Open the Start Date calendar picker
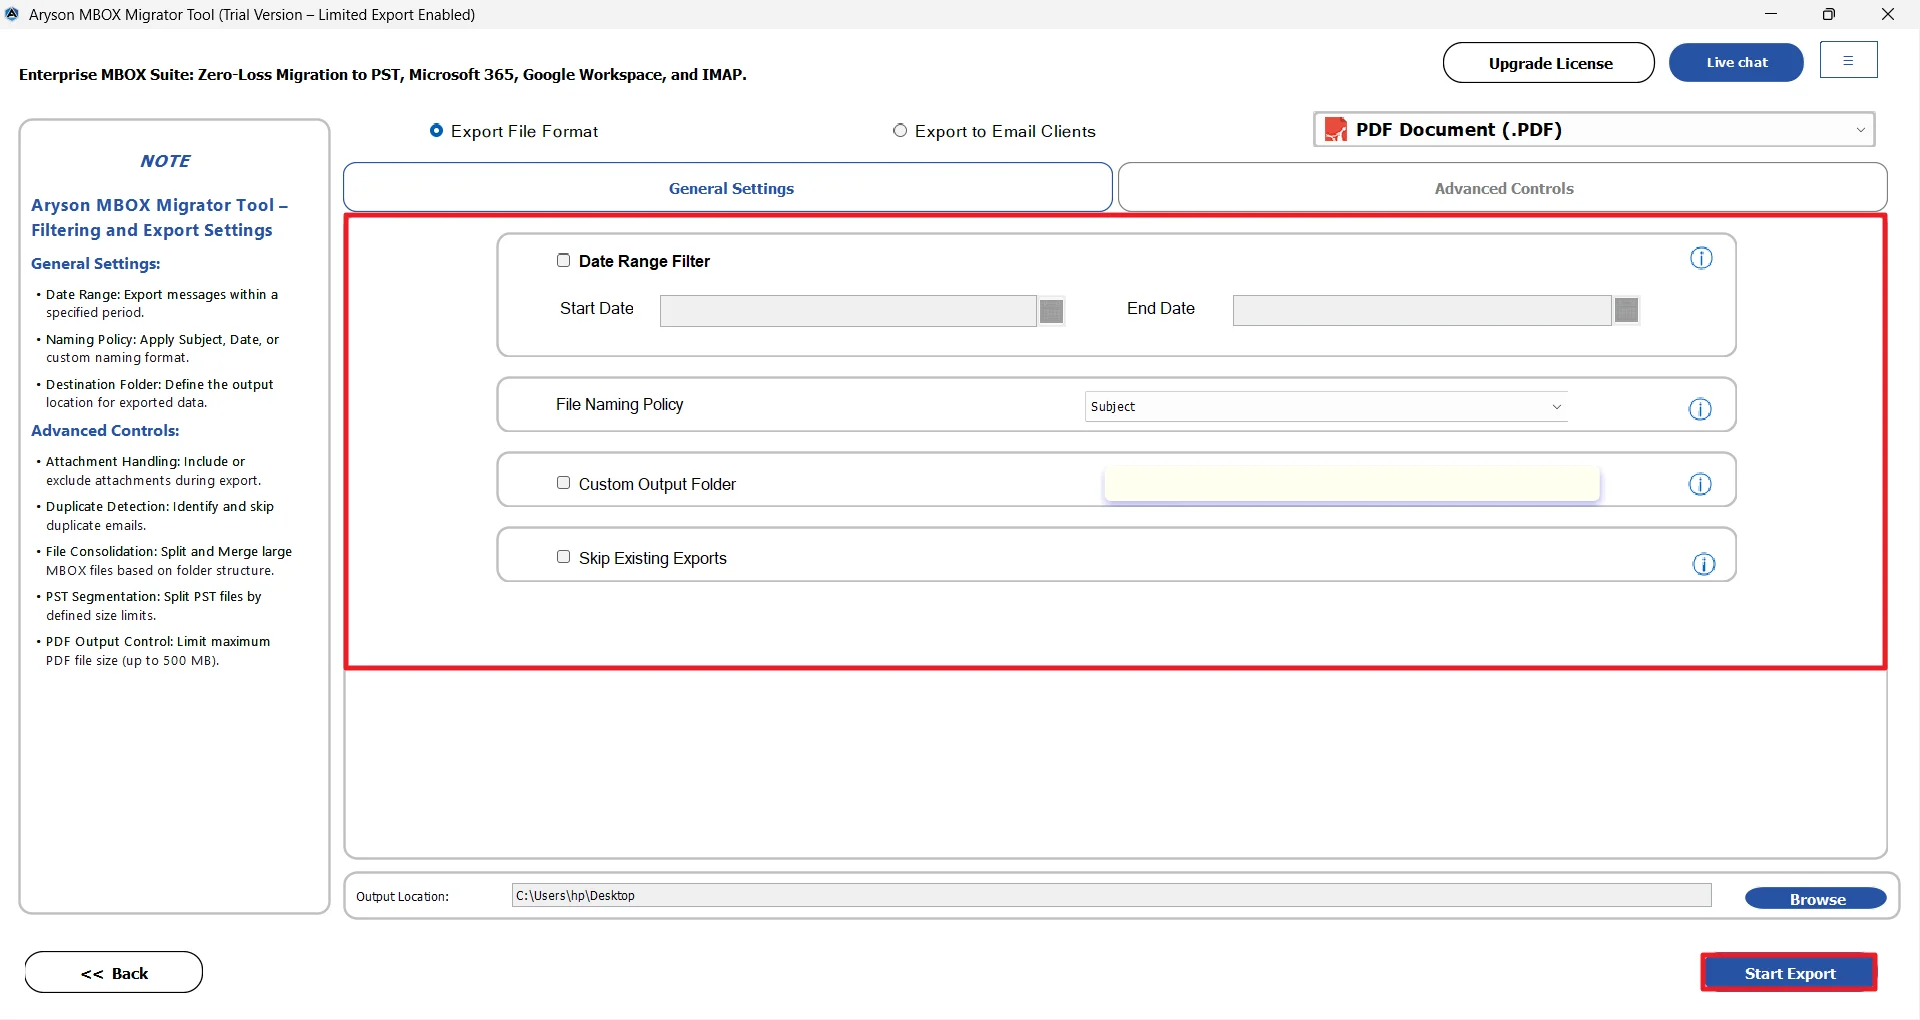The width and height of the screenshot is (1920, 1020). (1051, 311)
